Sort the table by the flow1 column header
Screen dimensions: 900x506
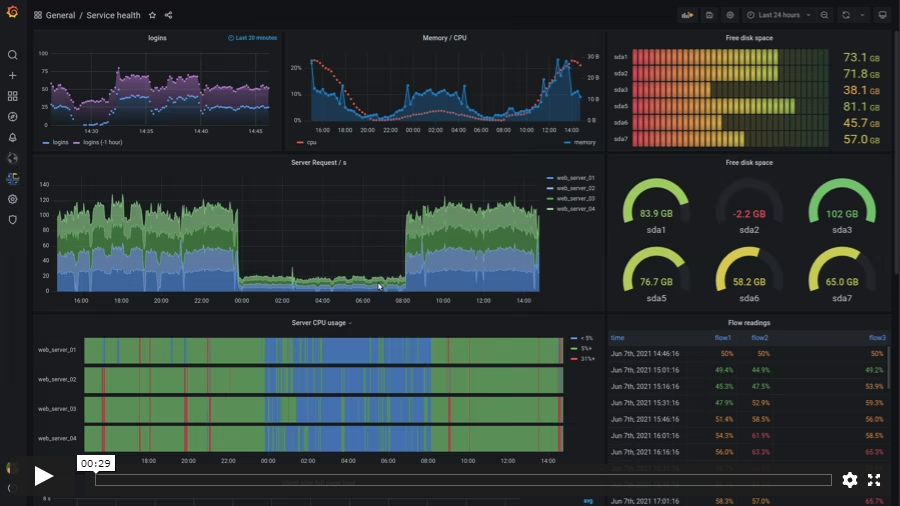pos(722,338)
